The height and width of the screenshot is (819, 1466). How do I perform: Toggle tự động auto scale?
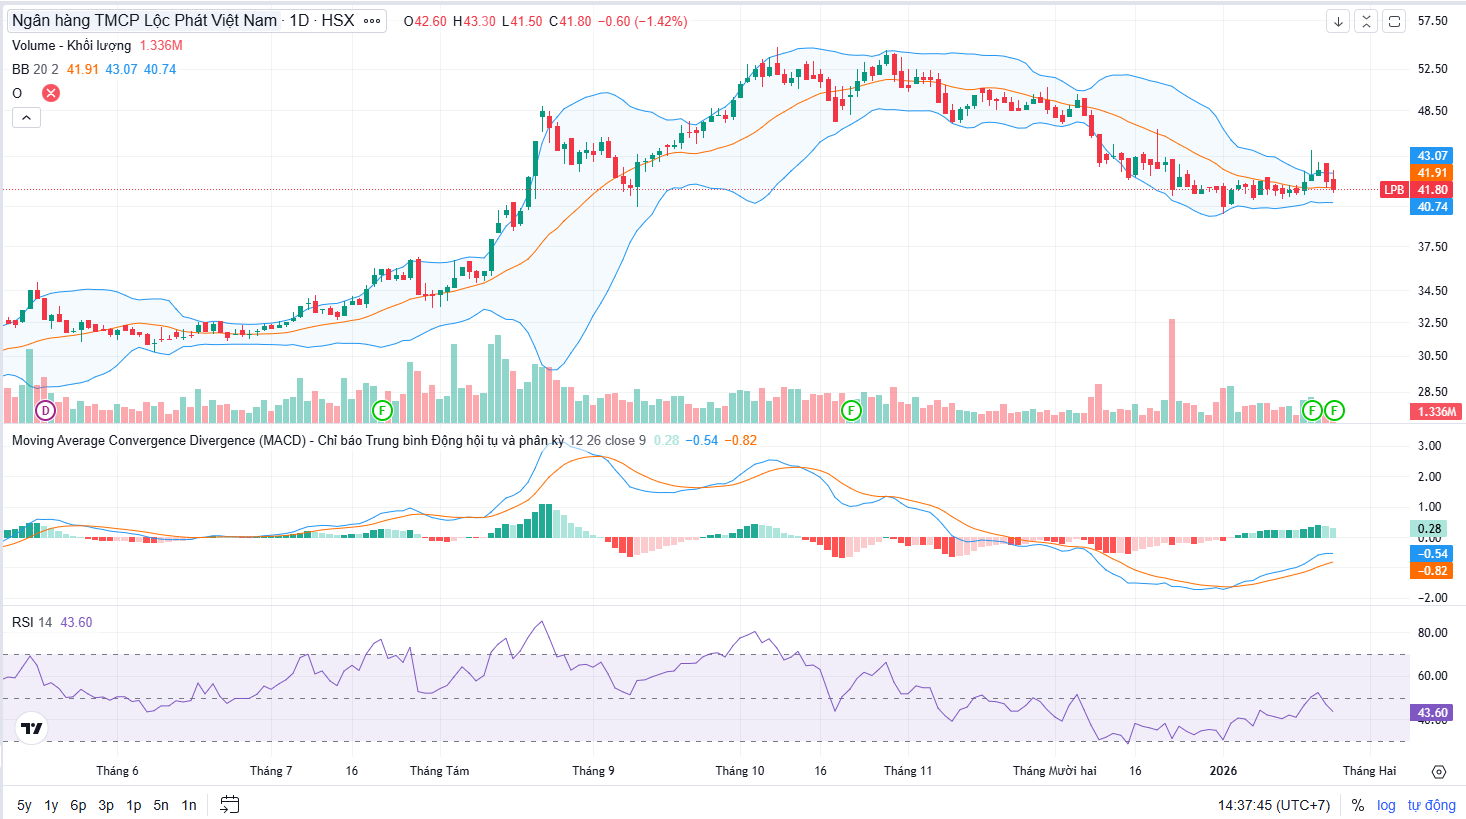tap(1431, 805)
